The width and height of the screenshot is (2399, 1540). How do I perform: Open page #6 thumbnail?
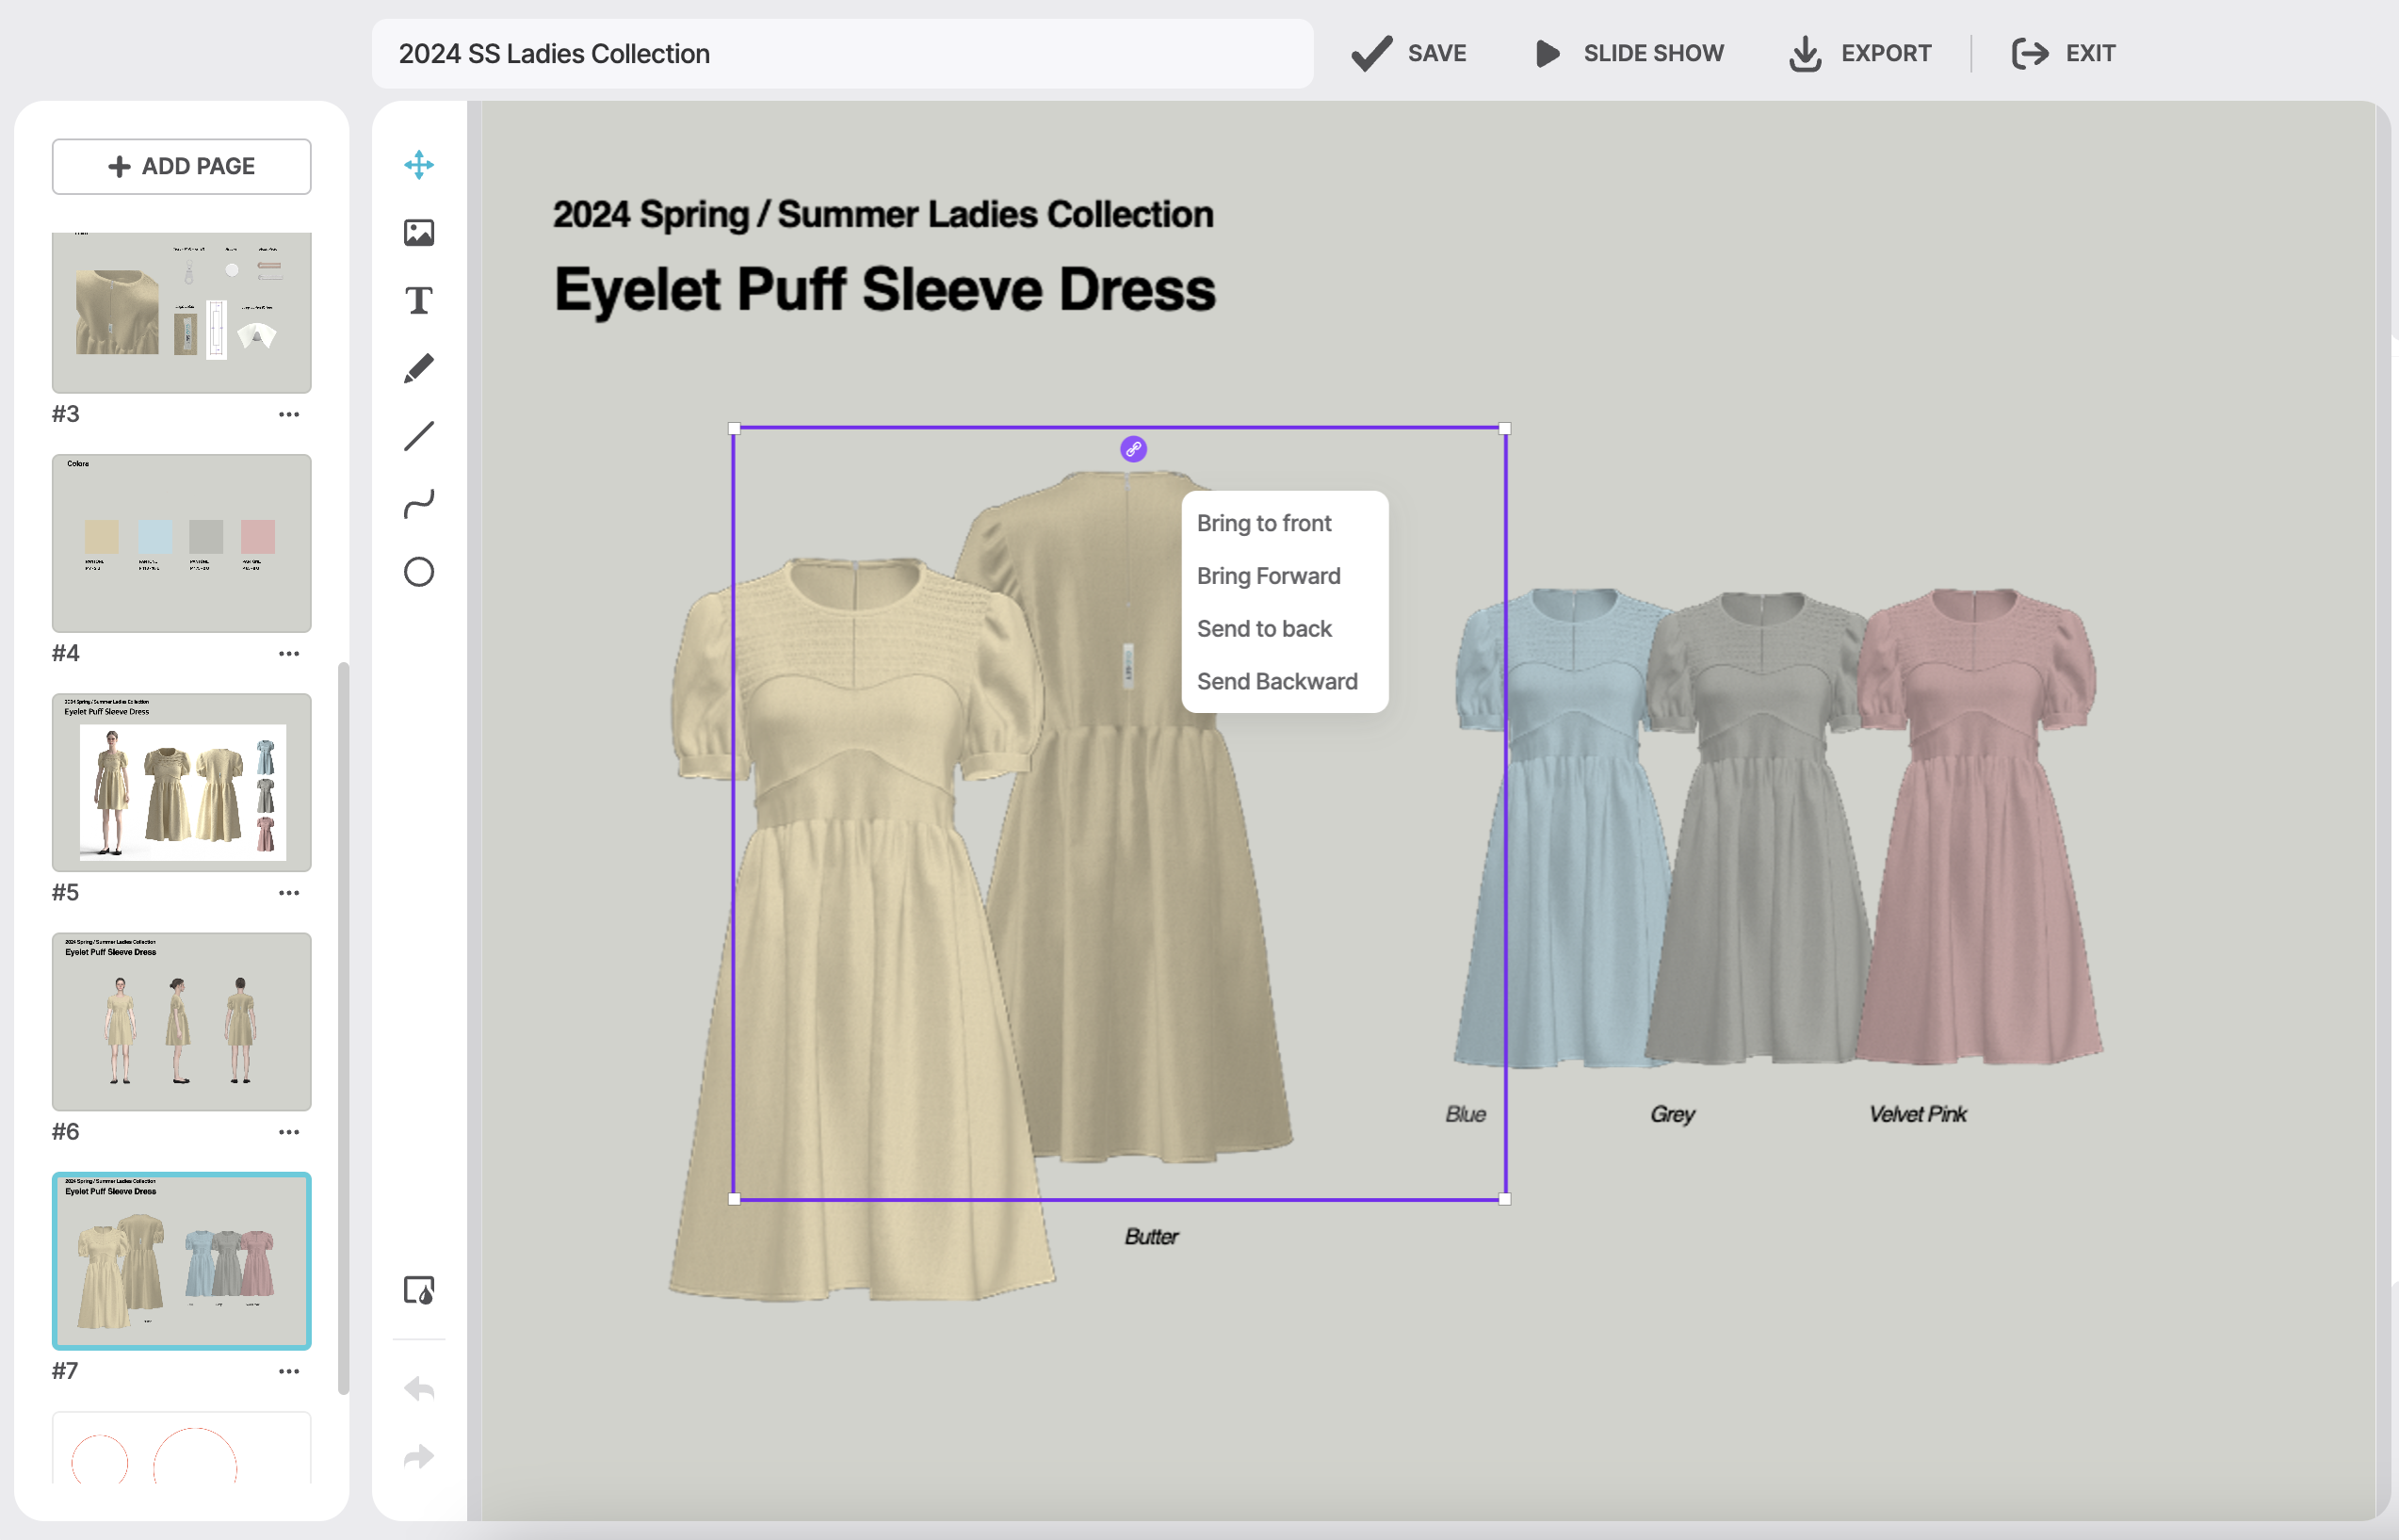[181, 1021]
